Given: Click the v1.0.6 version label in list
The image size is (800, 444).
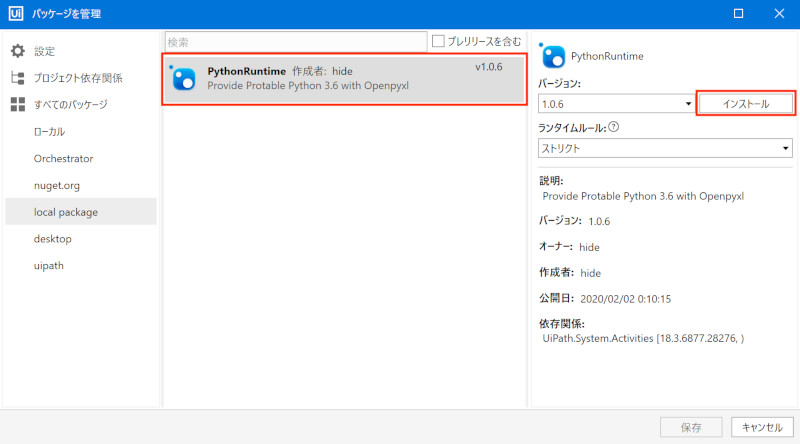Looking at the screenshot, I should (x=489, y=67).
